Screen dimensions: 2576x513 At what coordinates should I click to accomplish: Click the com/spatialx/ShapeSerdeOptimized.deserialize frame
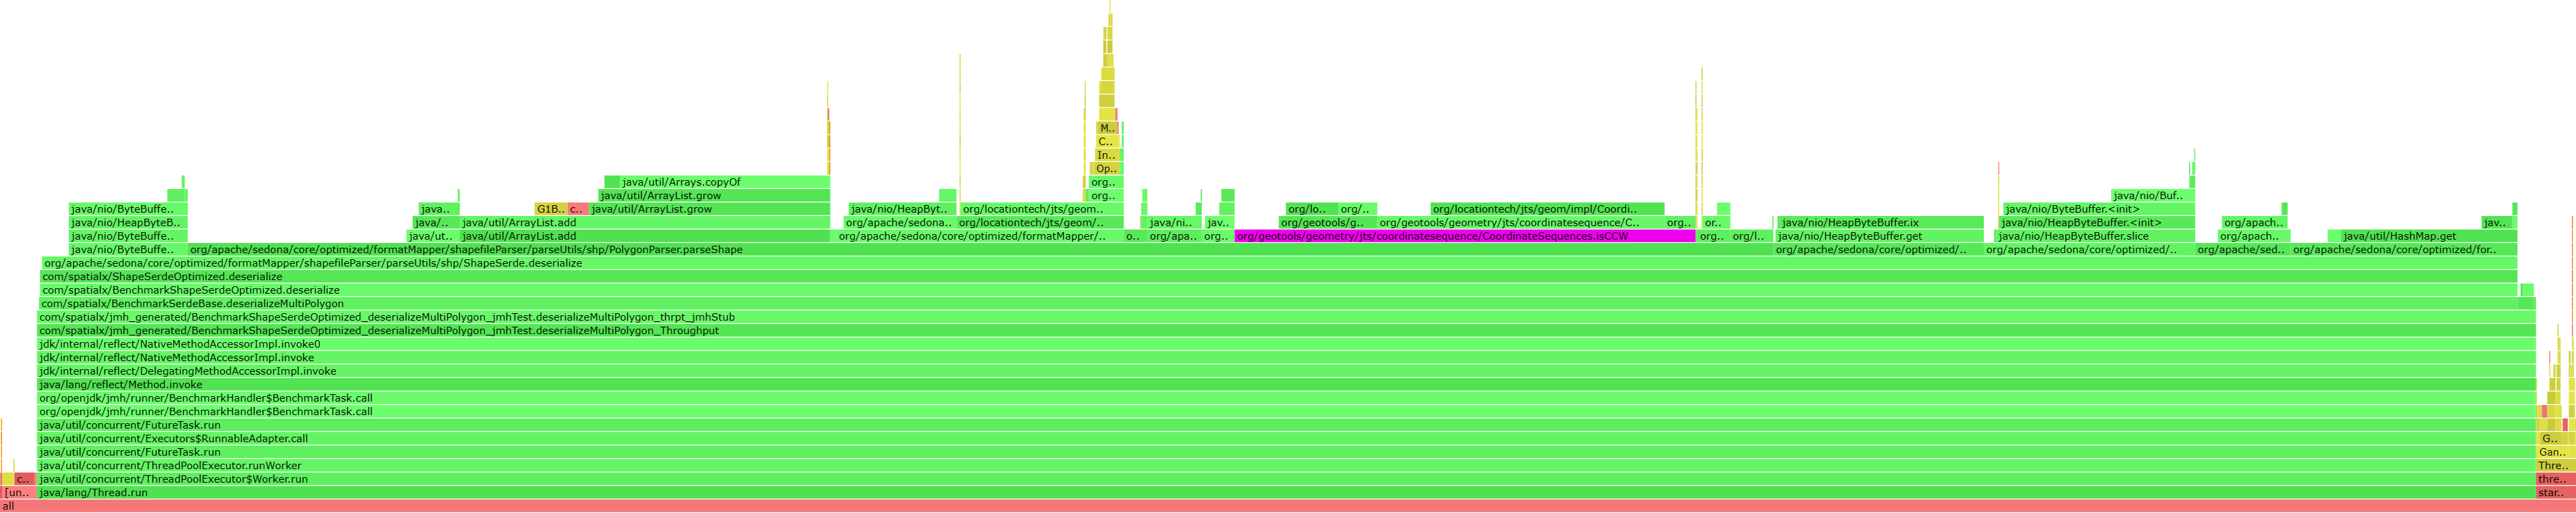(x=1279, y=277)
